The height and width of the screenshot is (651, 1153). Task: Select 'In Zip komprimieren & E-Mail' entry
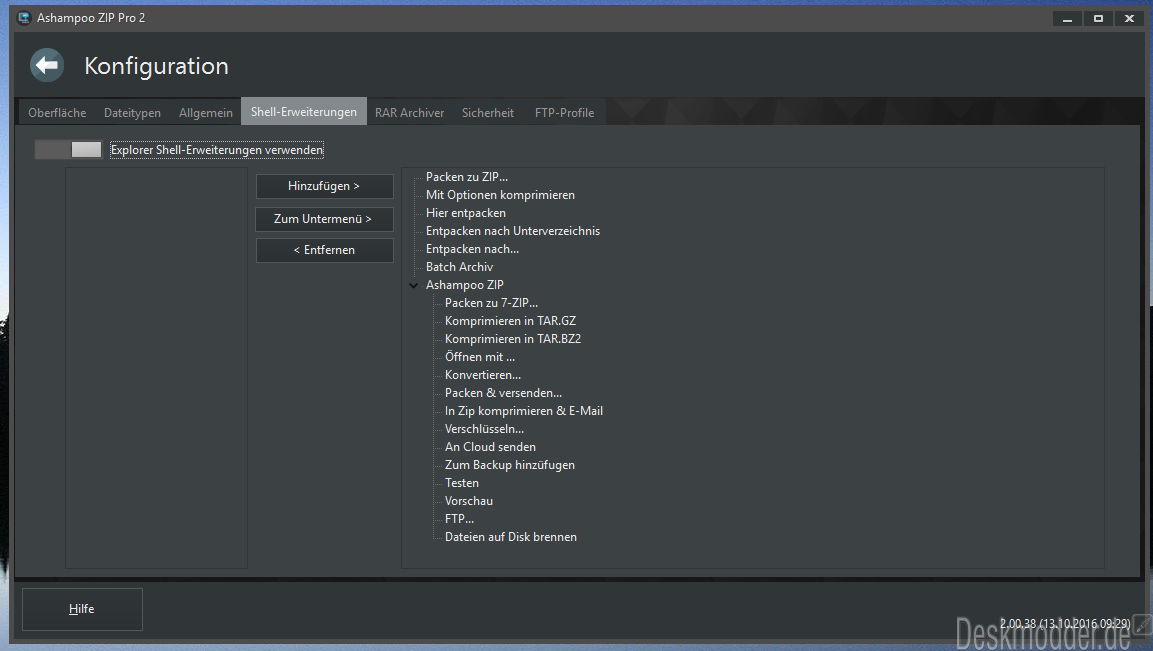point(524,411)
